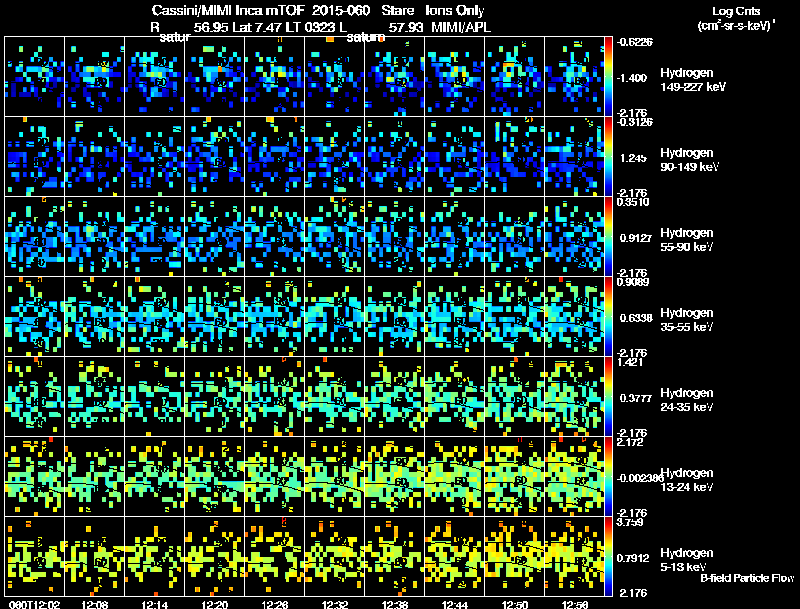This screenshot has width=800, height=609.
Task: Click the 'Ions Only' text in the title
Action: (455, 11)
